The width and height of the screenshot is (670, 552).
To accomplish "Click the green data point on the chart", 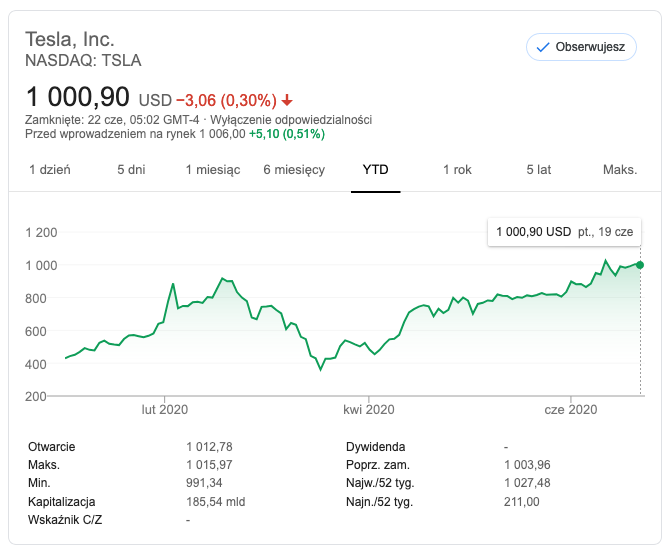I will point(640,265).
